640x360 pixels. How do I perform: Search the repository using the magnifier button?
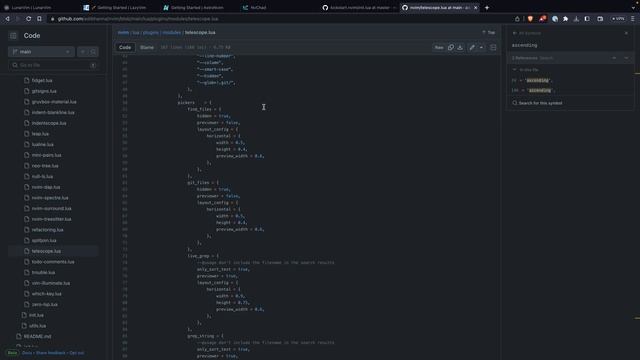tap(93, 52)
